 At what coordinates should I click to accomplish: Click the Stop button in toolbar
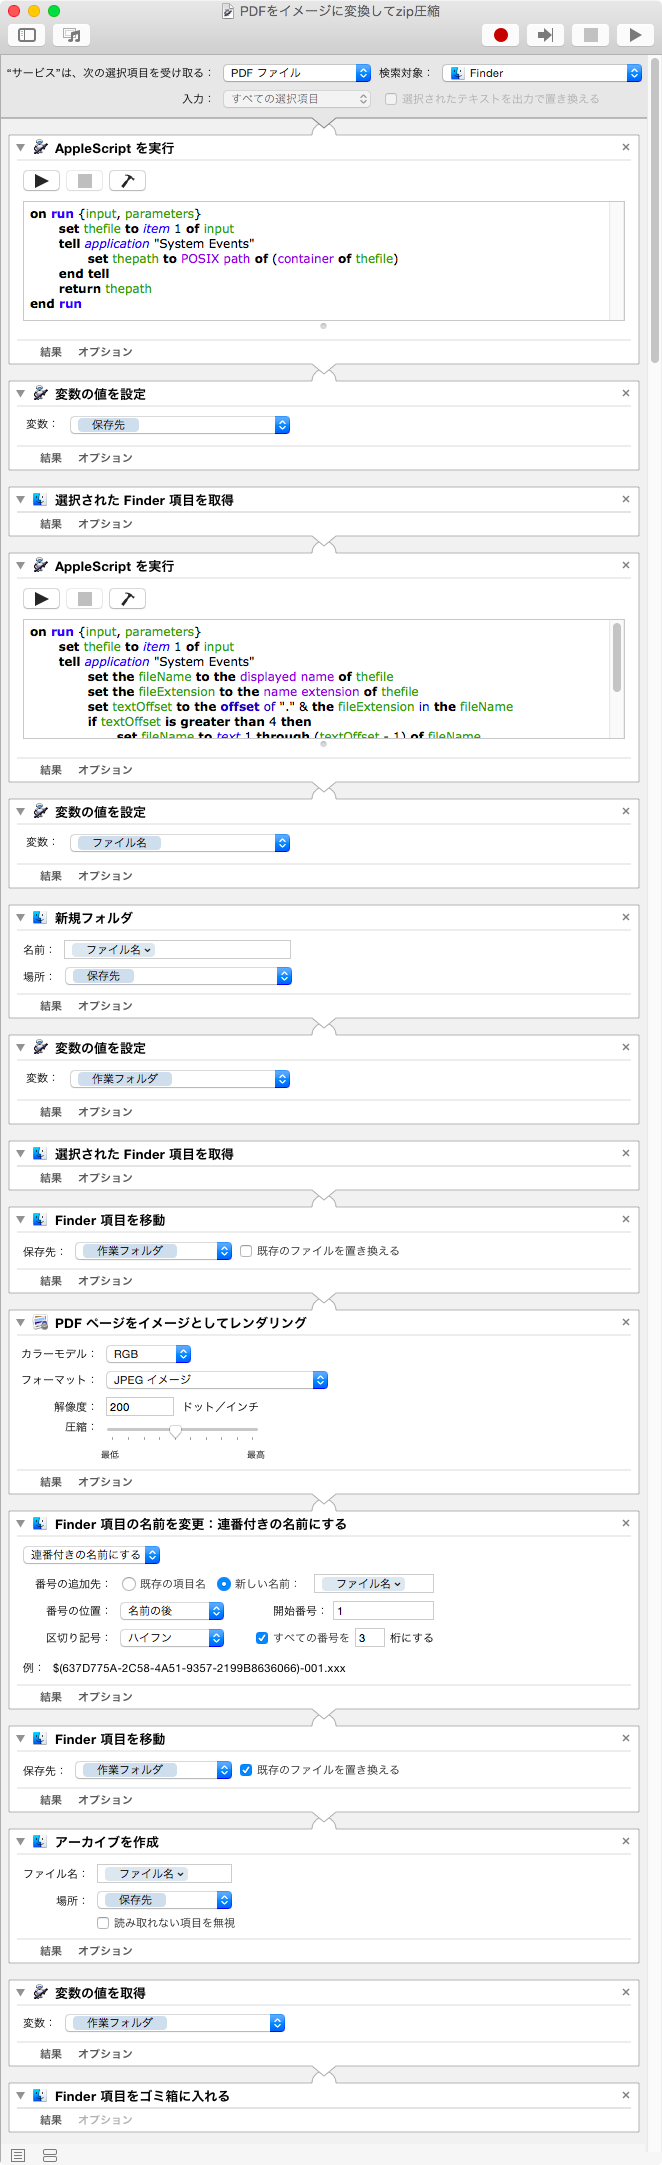click(590, 35)
